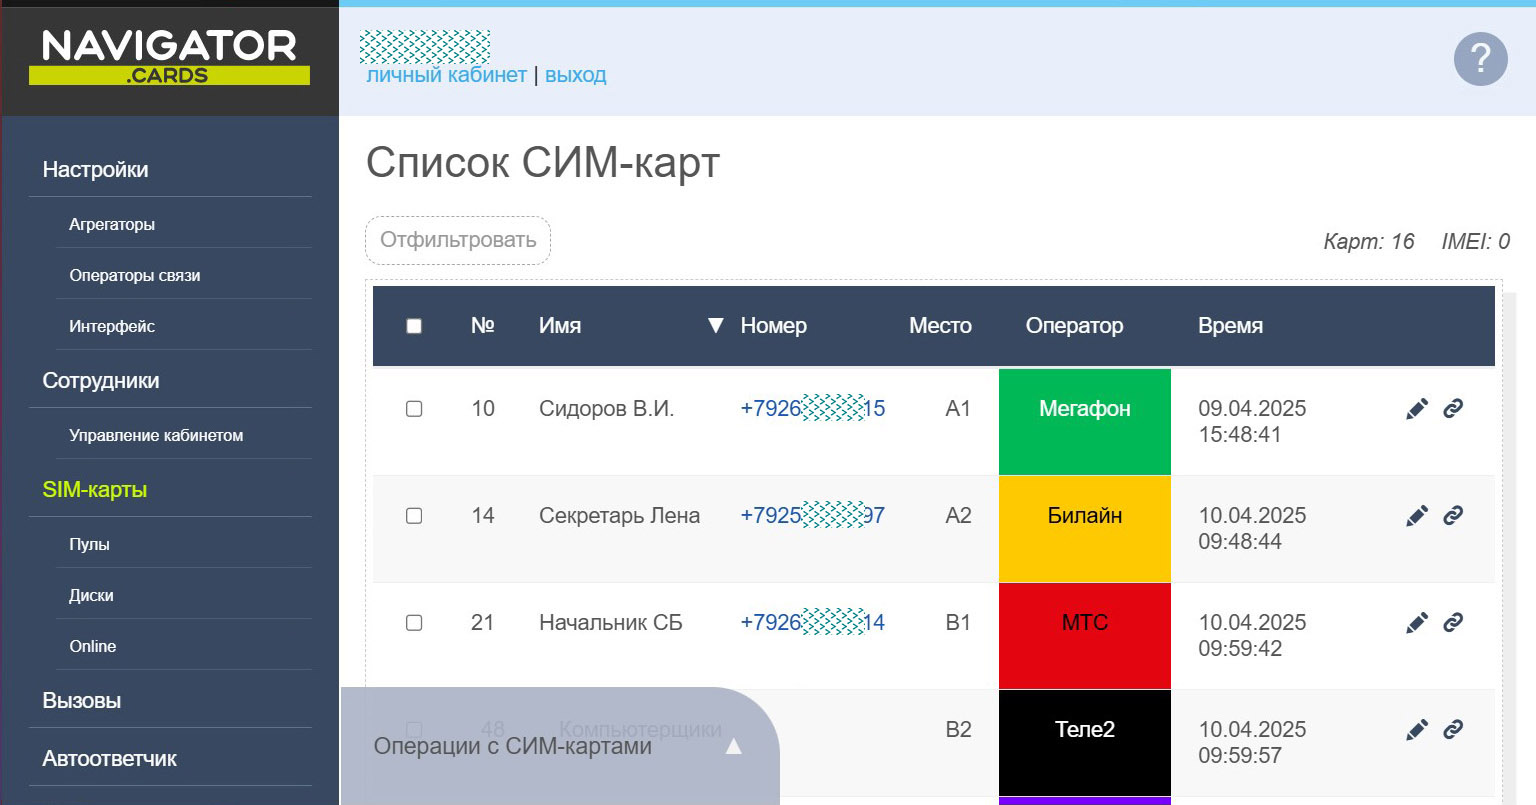Log out via the выход link
The image size is (1536, 805).
pos(575,75)
